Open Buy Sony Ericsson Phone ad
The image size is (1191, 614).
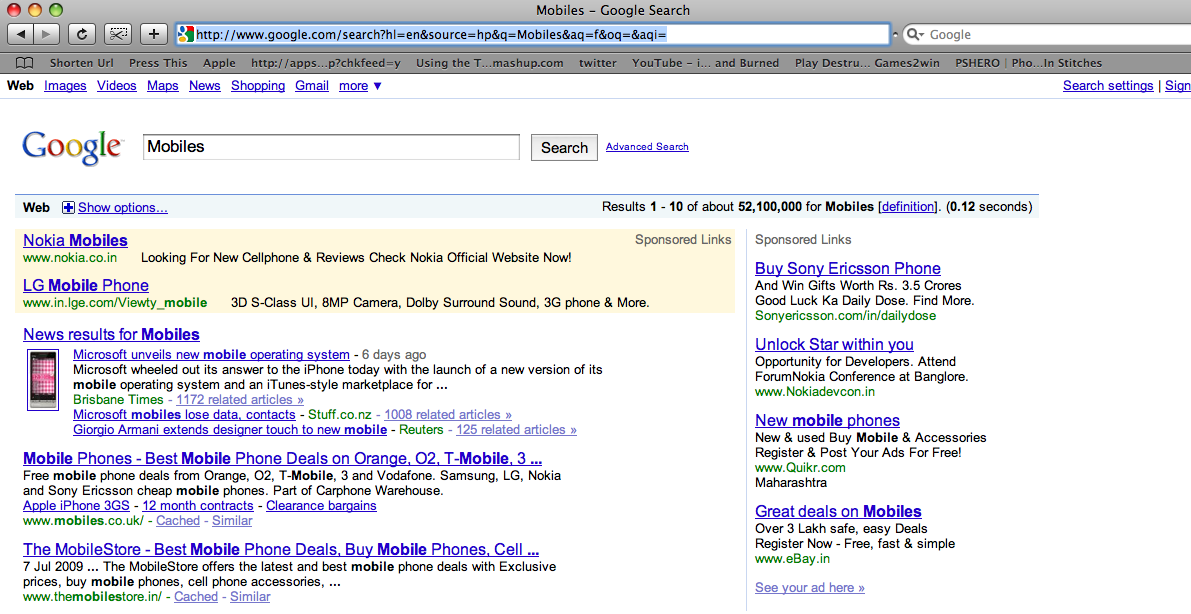(x=848, y=269)
